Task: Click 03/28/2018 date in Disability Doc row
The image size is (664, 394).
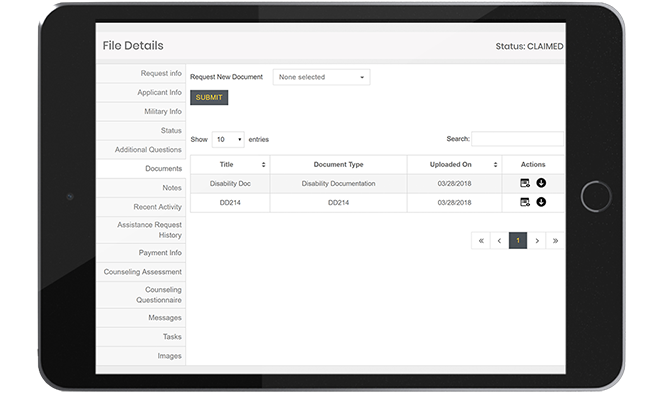Action: (454, 183)
